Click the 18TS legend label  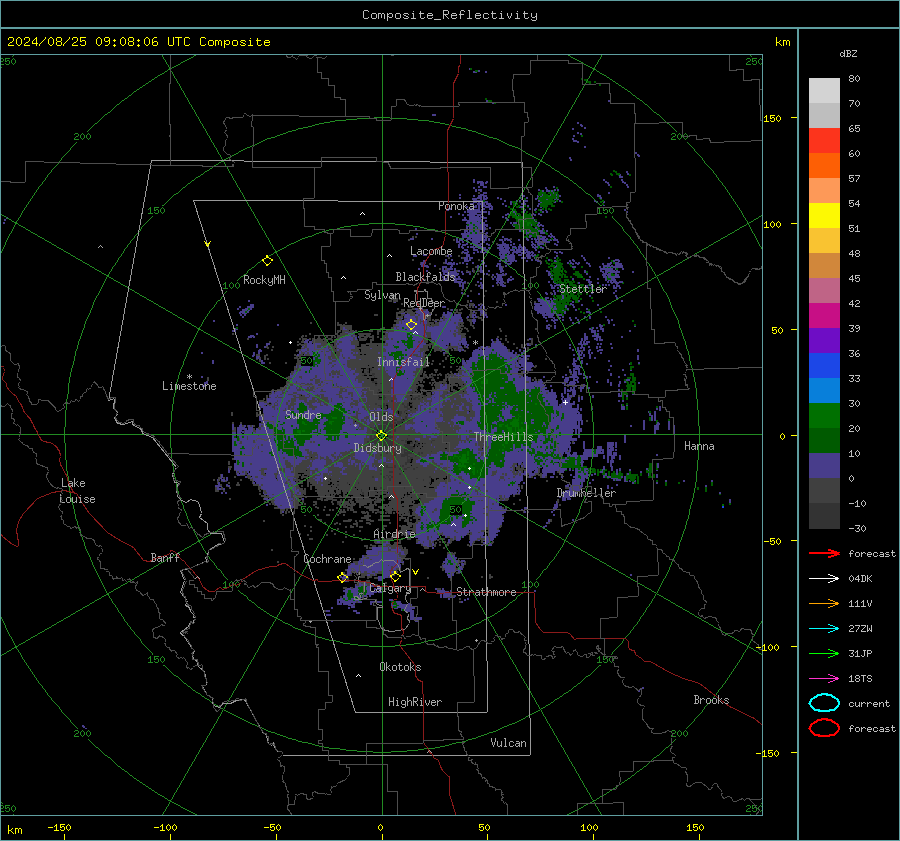click(x=860, y=679)
